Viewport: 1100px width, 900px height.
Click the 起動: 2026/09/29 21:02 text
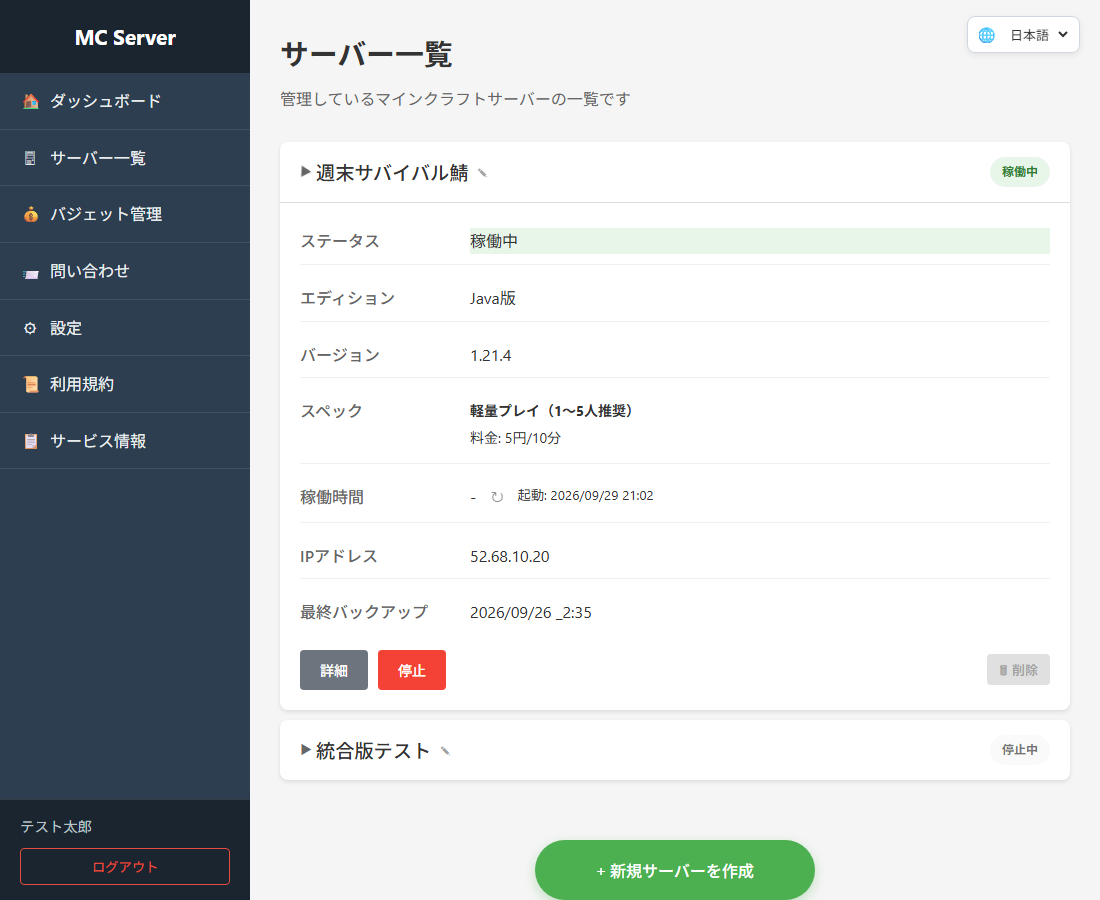[585, 496]
